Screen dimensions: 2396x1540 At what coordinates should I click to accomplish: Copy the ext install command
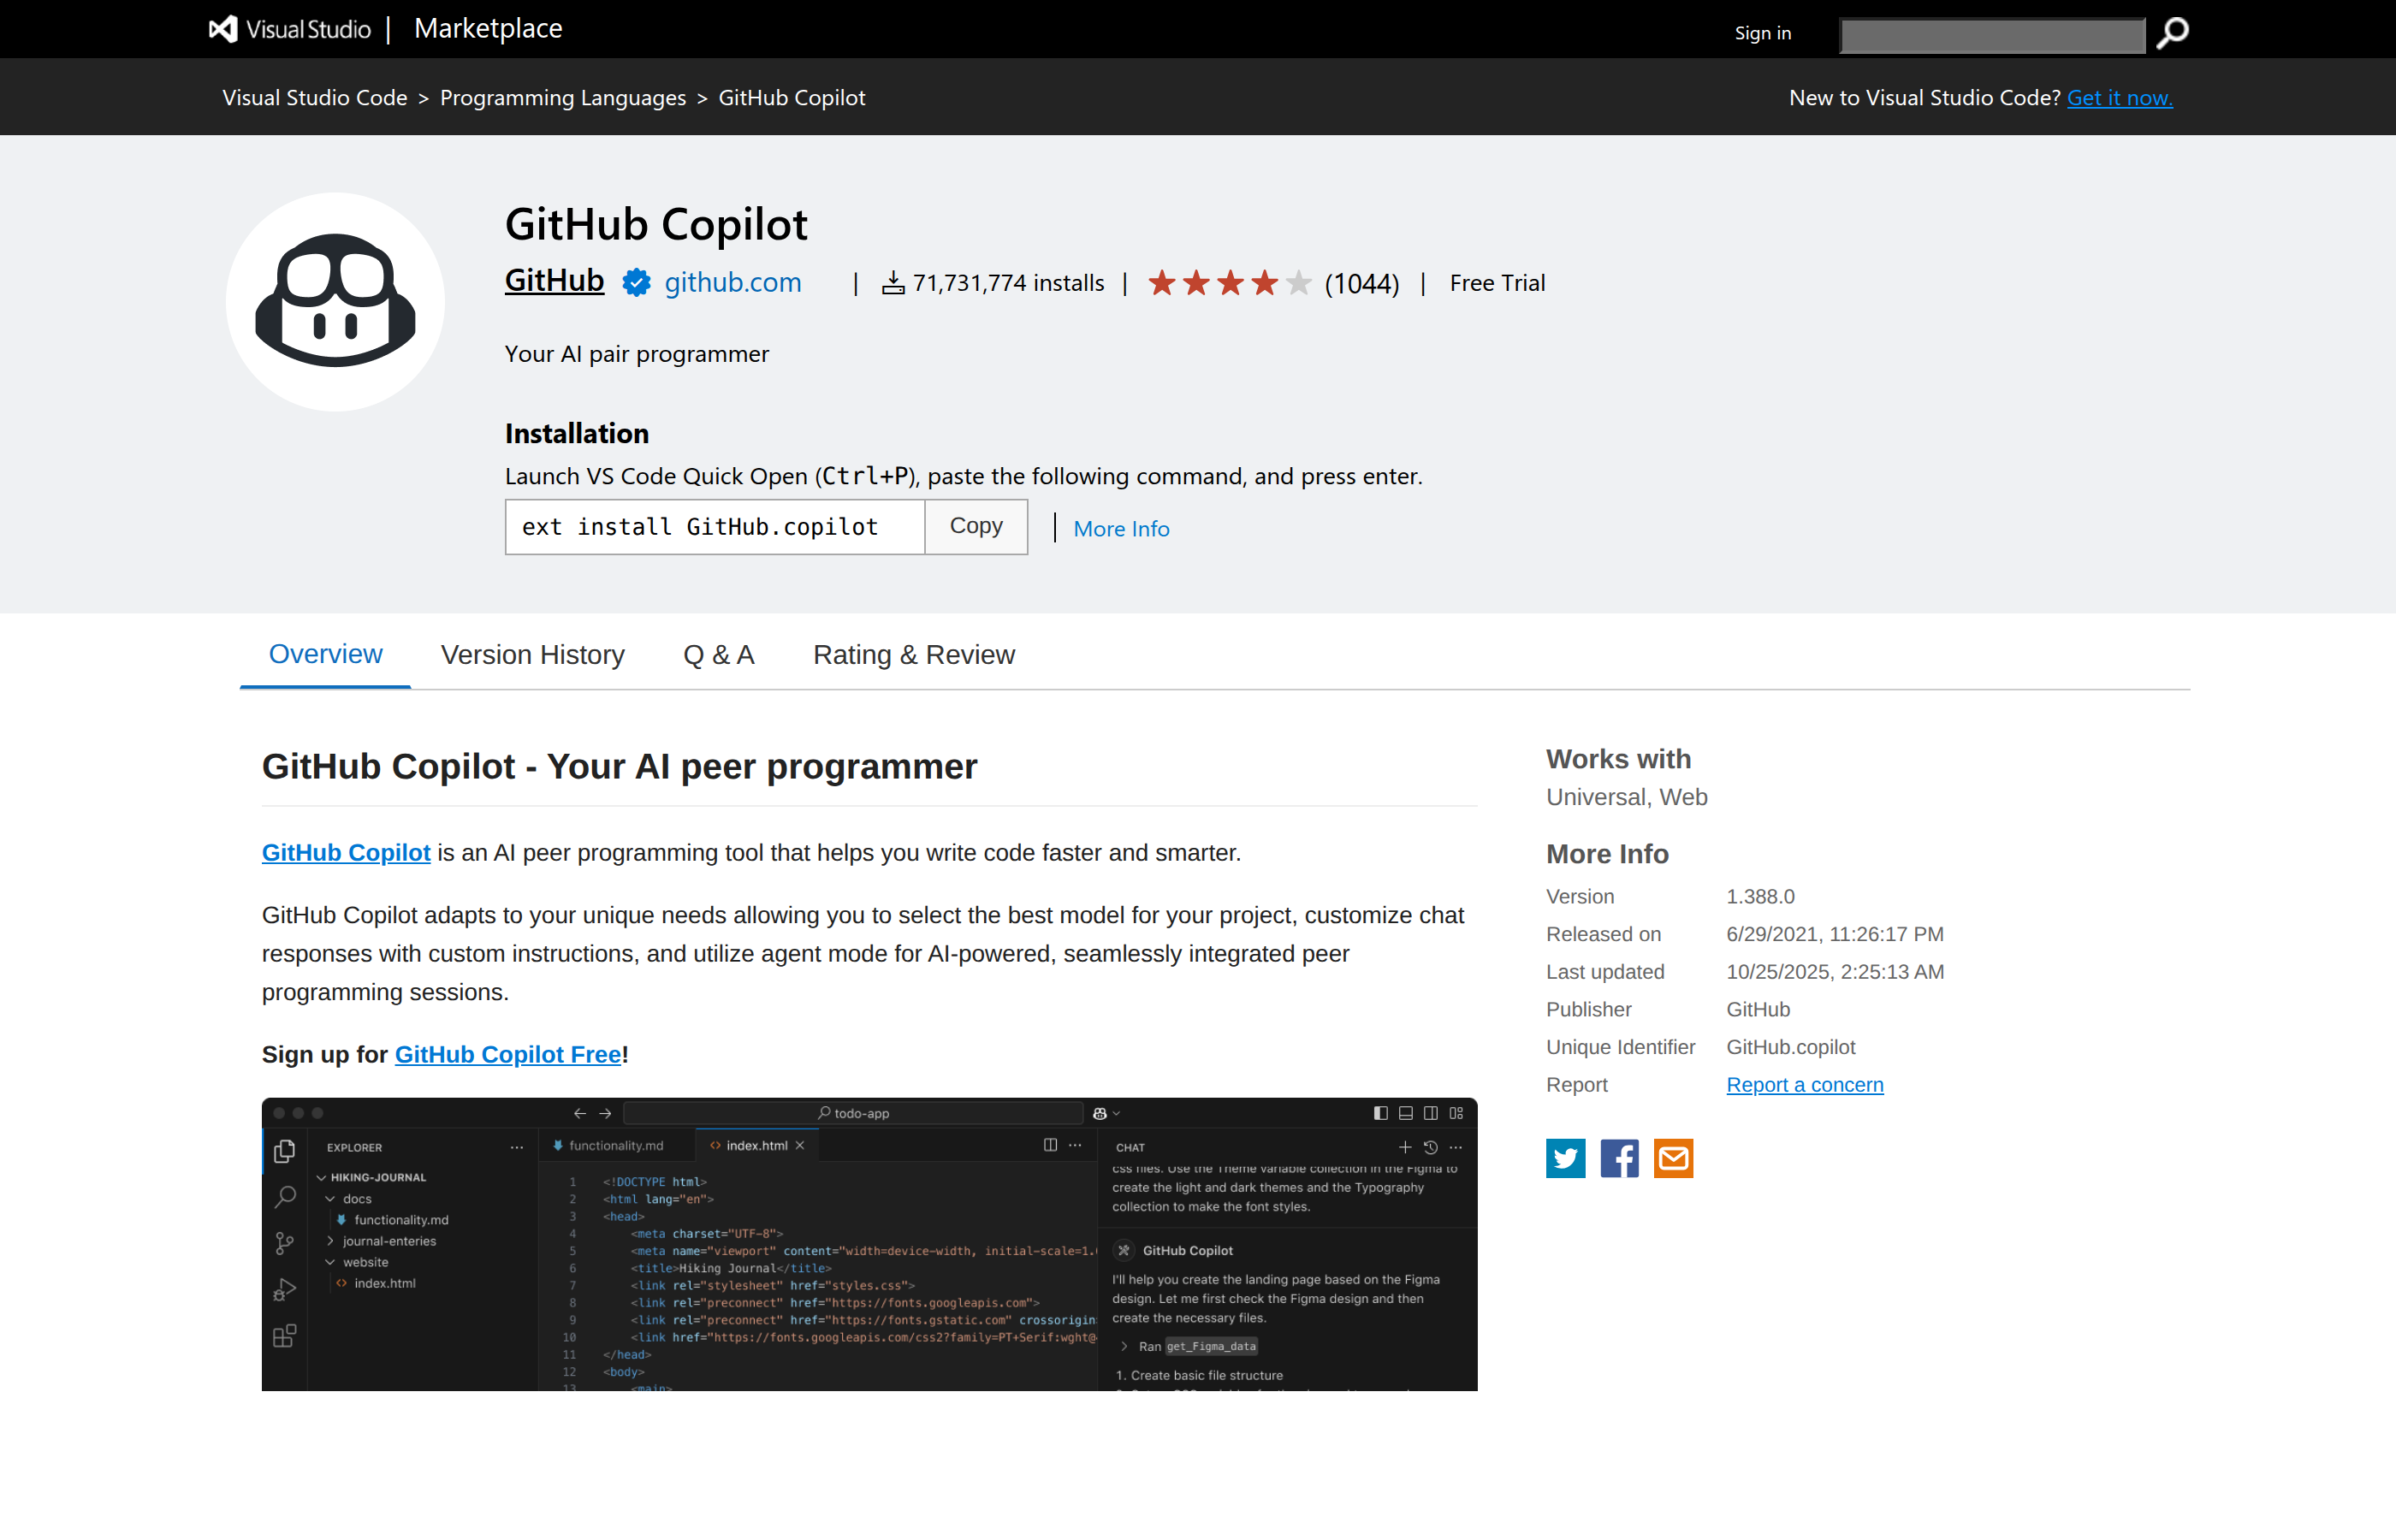coord(975,526)
